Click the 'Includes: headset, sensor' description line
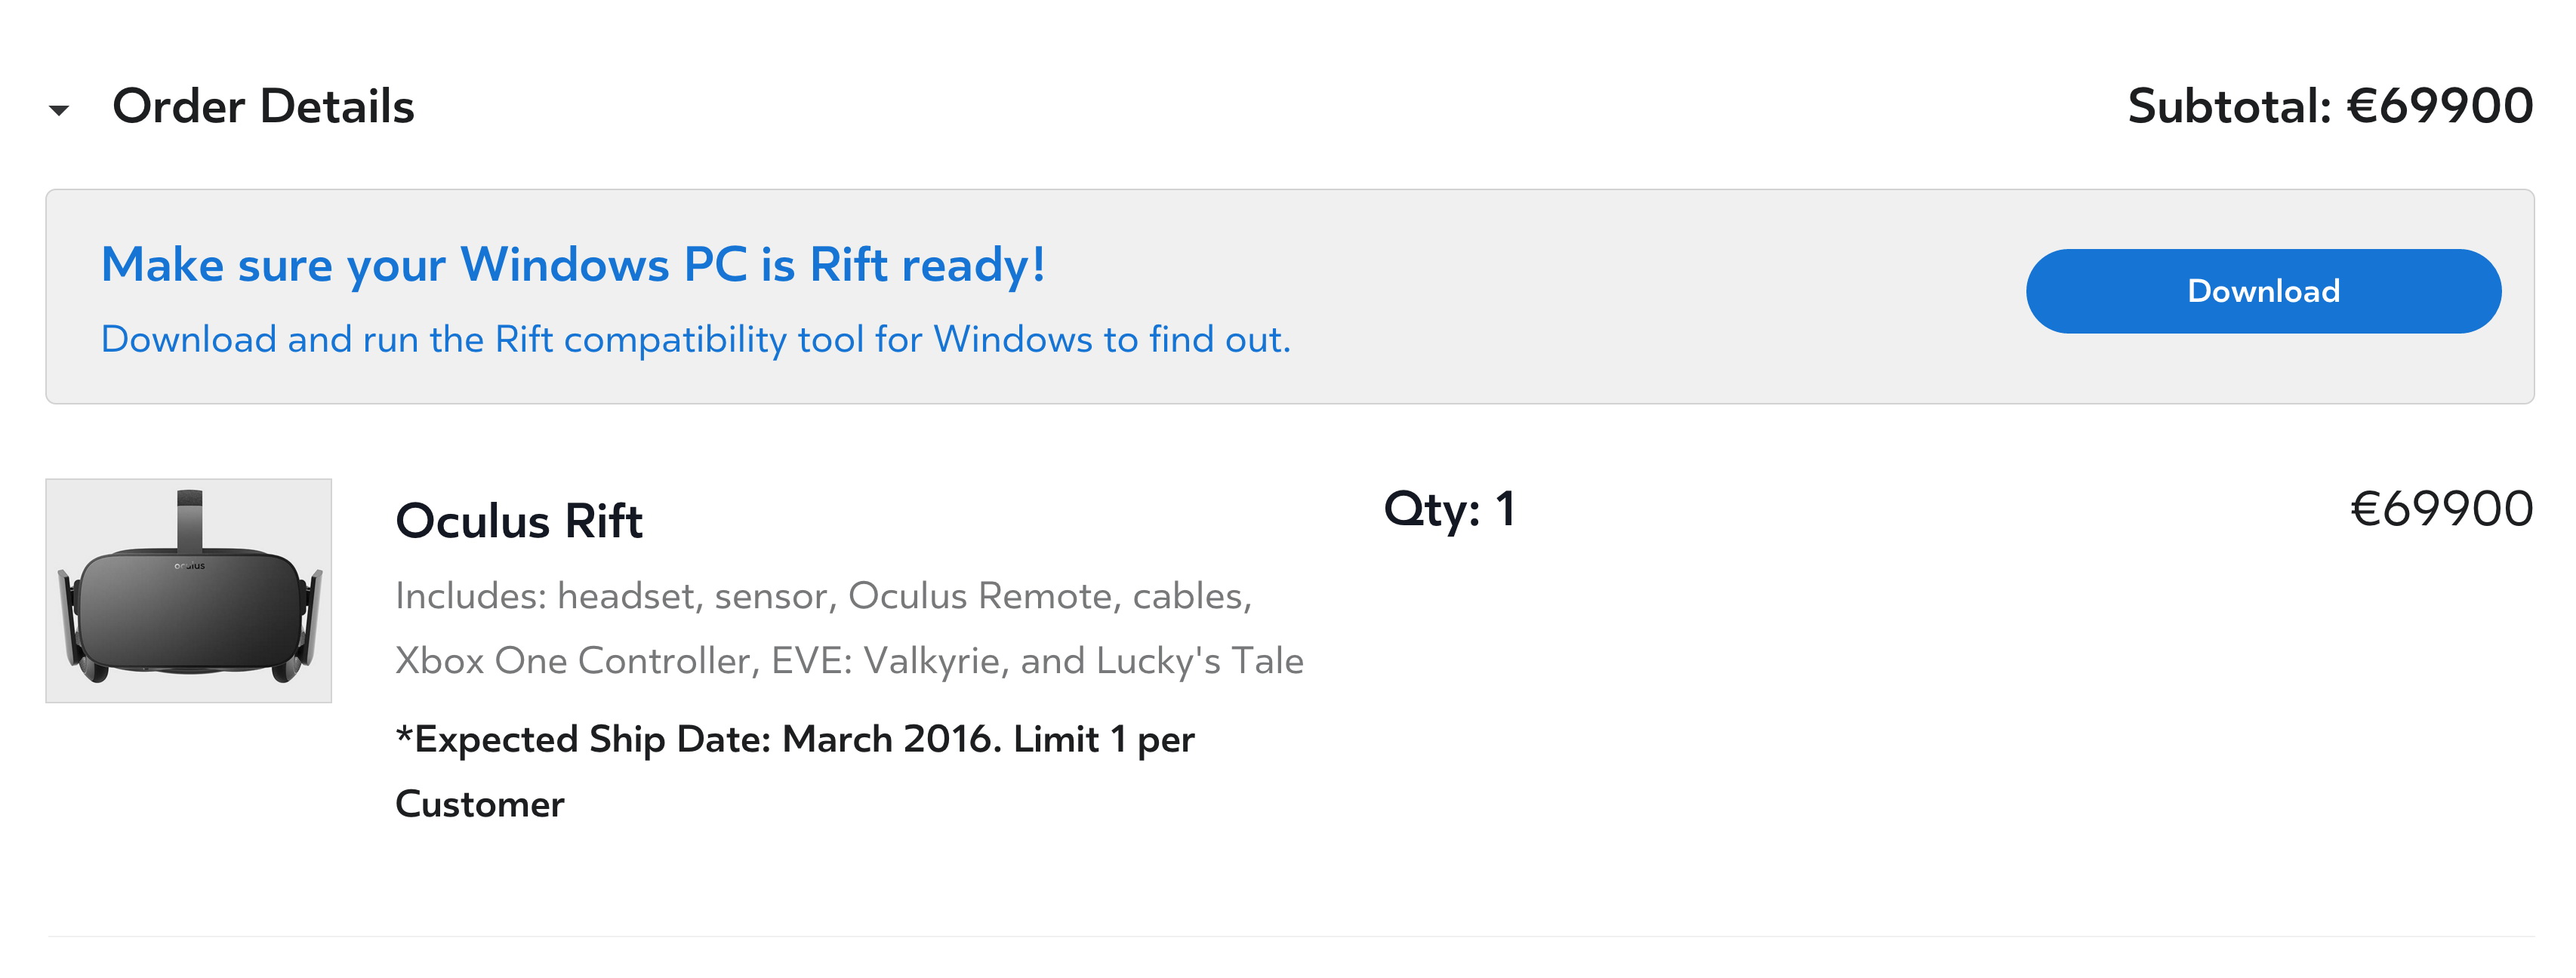 coord(823,596)
